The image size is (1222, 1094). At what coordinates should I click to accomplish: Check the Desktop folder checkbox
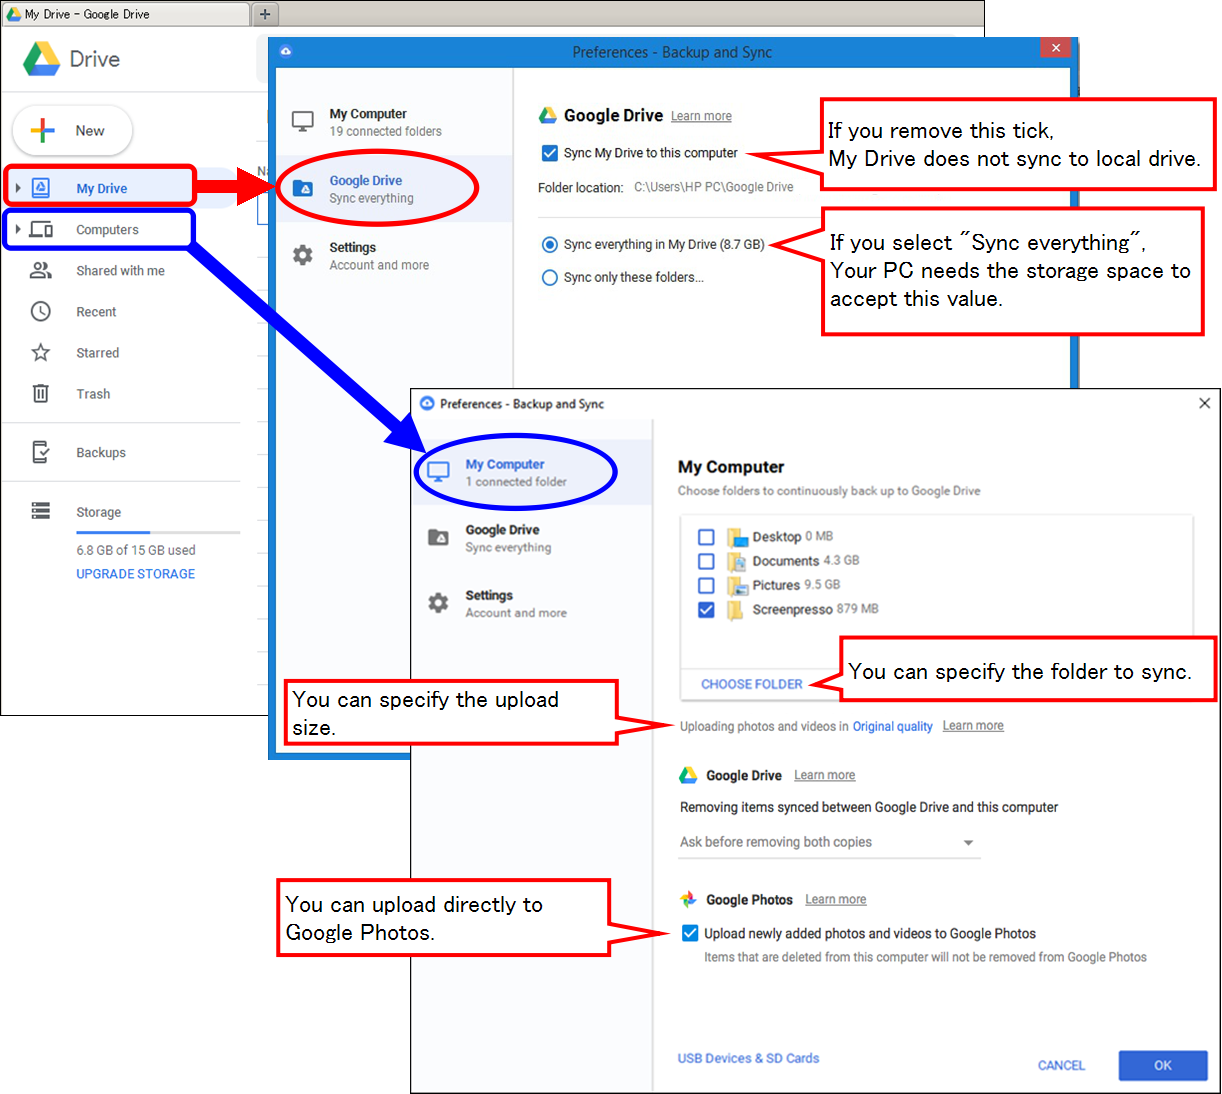[x=706, y=537]
